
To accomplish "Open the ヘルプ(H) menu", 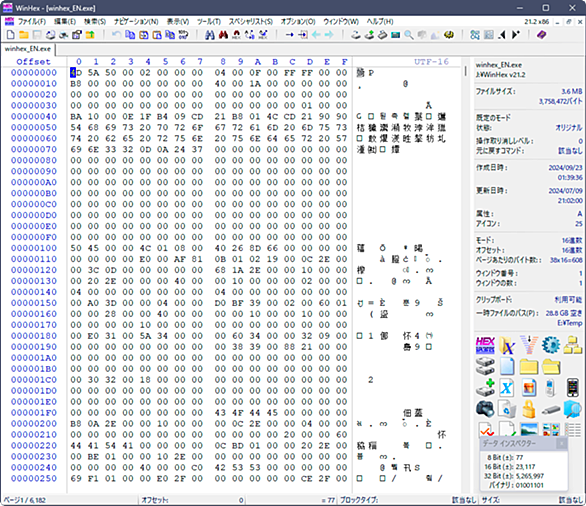I will pyautogui.click(x=380, y=22).
